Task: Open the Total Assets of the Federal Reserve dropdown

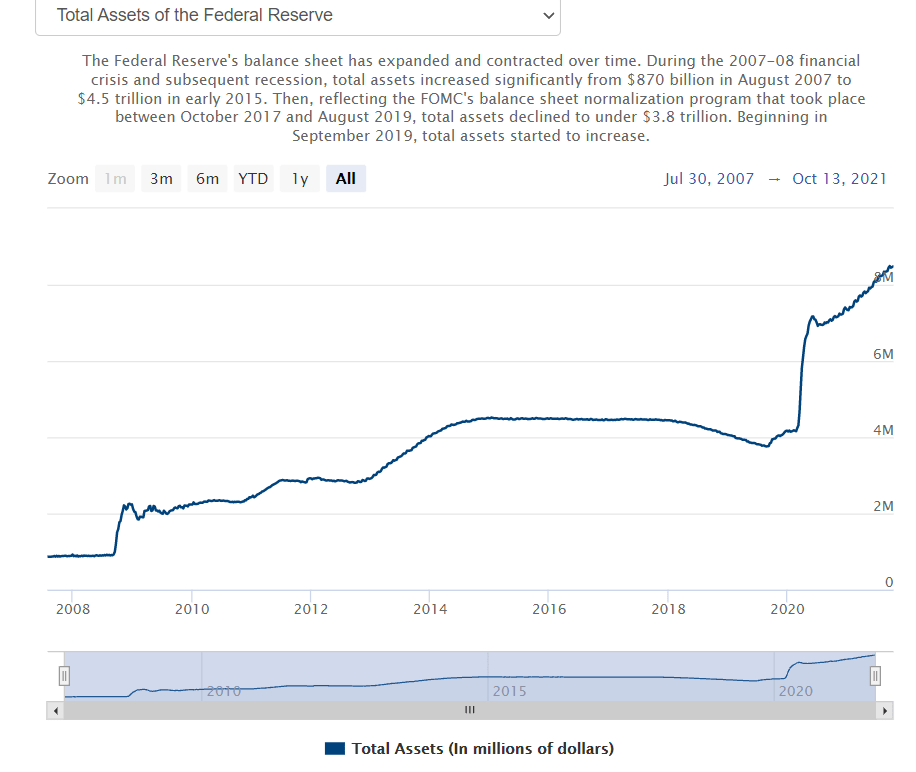Action: pyautogui.click(x=298, y=16)
